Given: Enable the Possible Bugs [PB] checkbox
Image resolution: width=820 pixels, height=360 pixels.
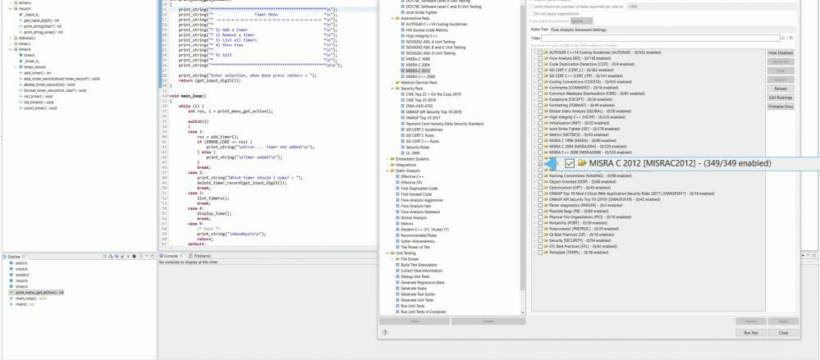Looking at the screenshot, I should tap(540, 211).
